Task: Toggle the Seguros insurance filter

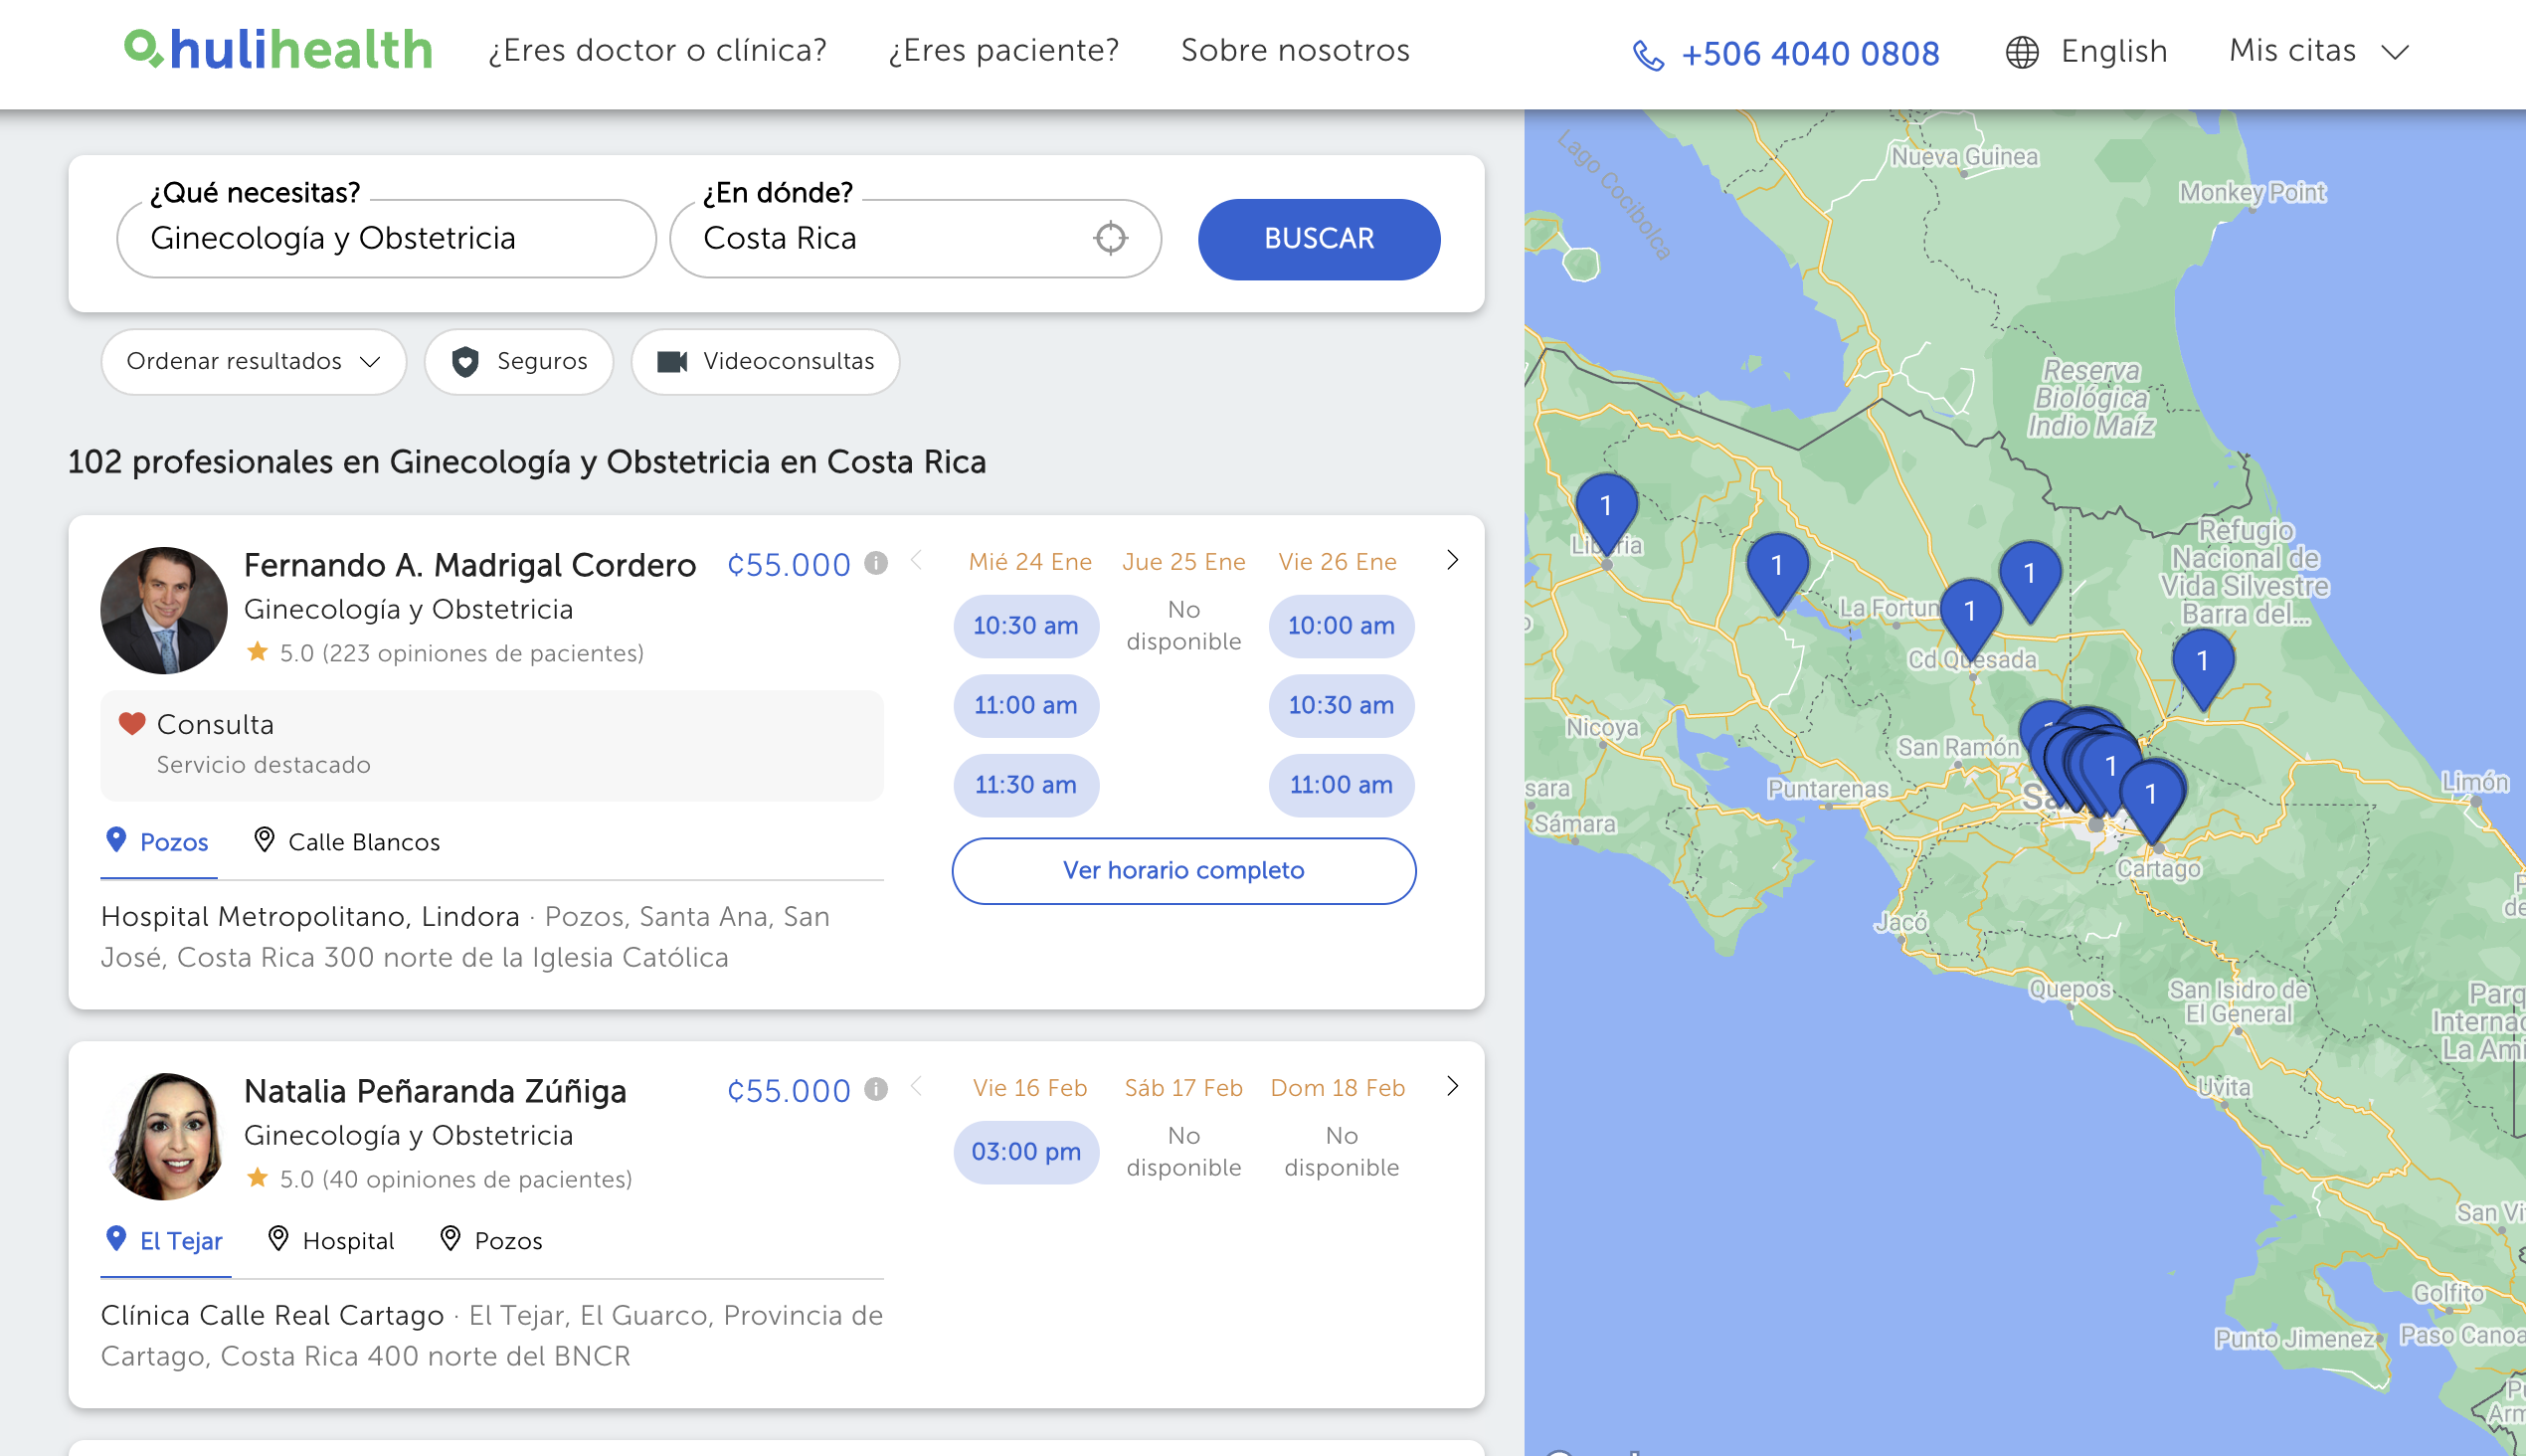Action: click(518, 361)
